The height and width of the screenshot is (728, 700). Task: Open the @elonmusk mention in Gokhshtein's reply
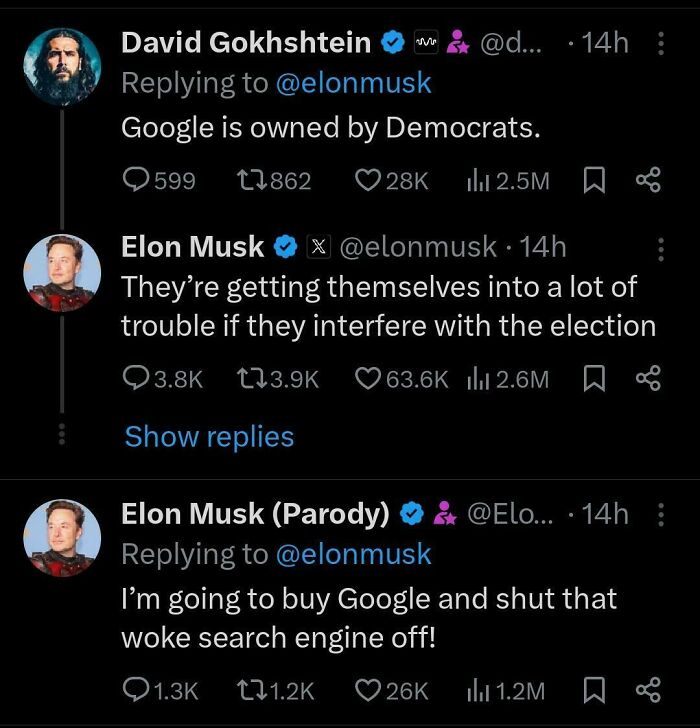pyautogui.click(x=353, y=83)
